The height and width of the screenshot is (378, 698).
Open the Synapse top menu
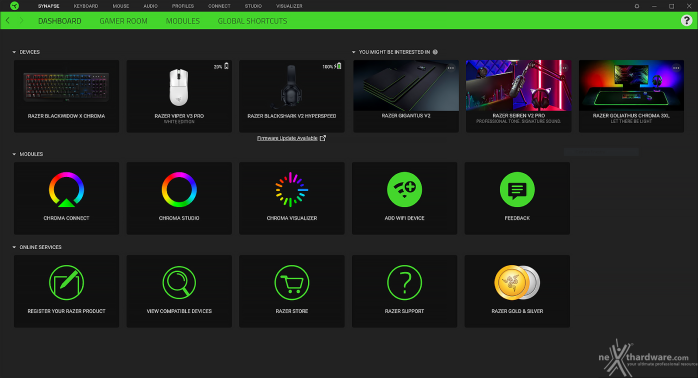[x=49, y=6]
